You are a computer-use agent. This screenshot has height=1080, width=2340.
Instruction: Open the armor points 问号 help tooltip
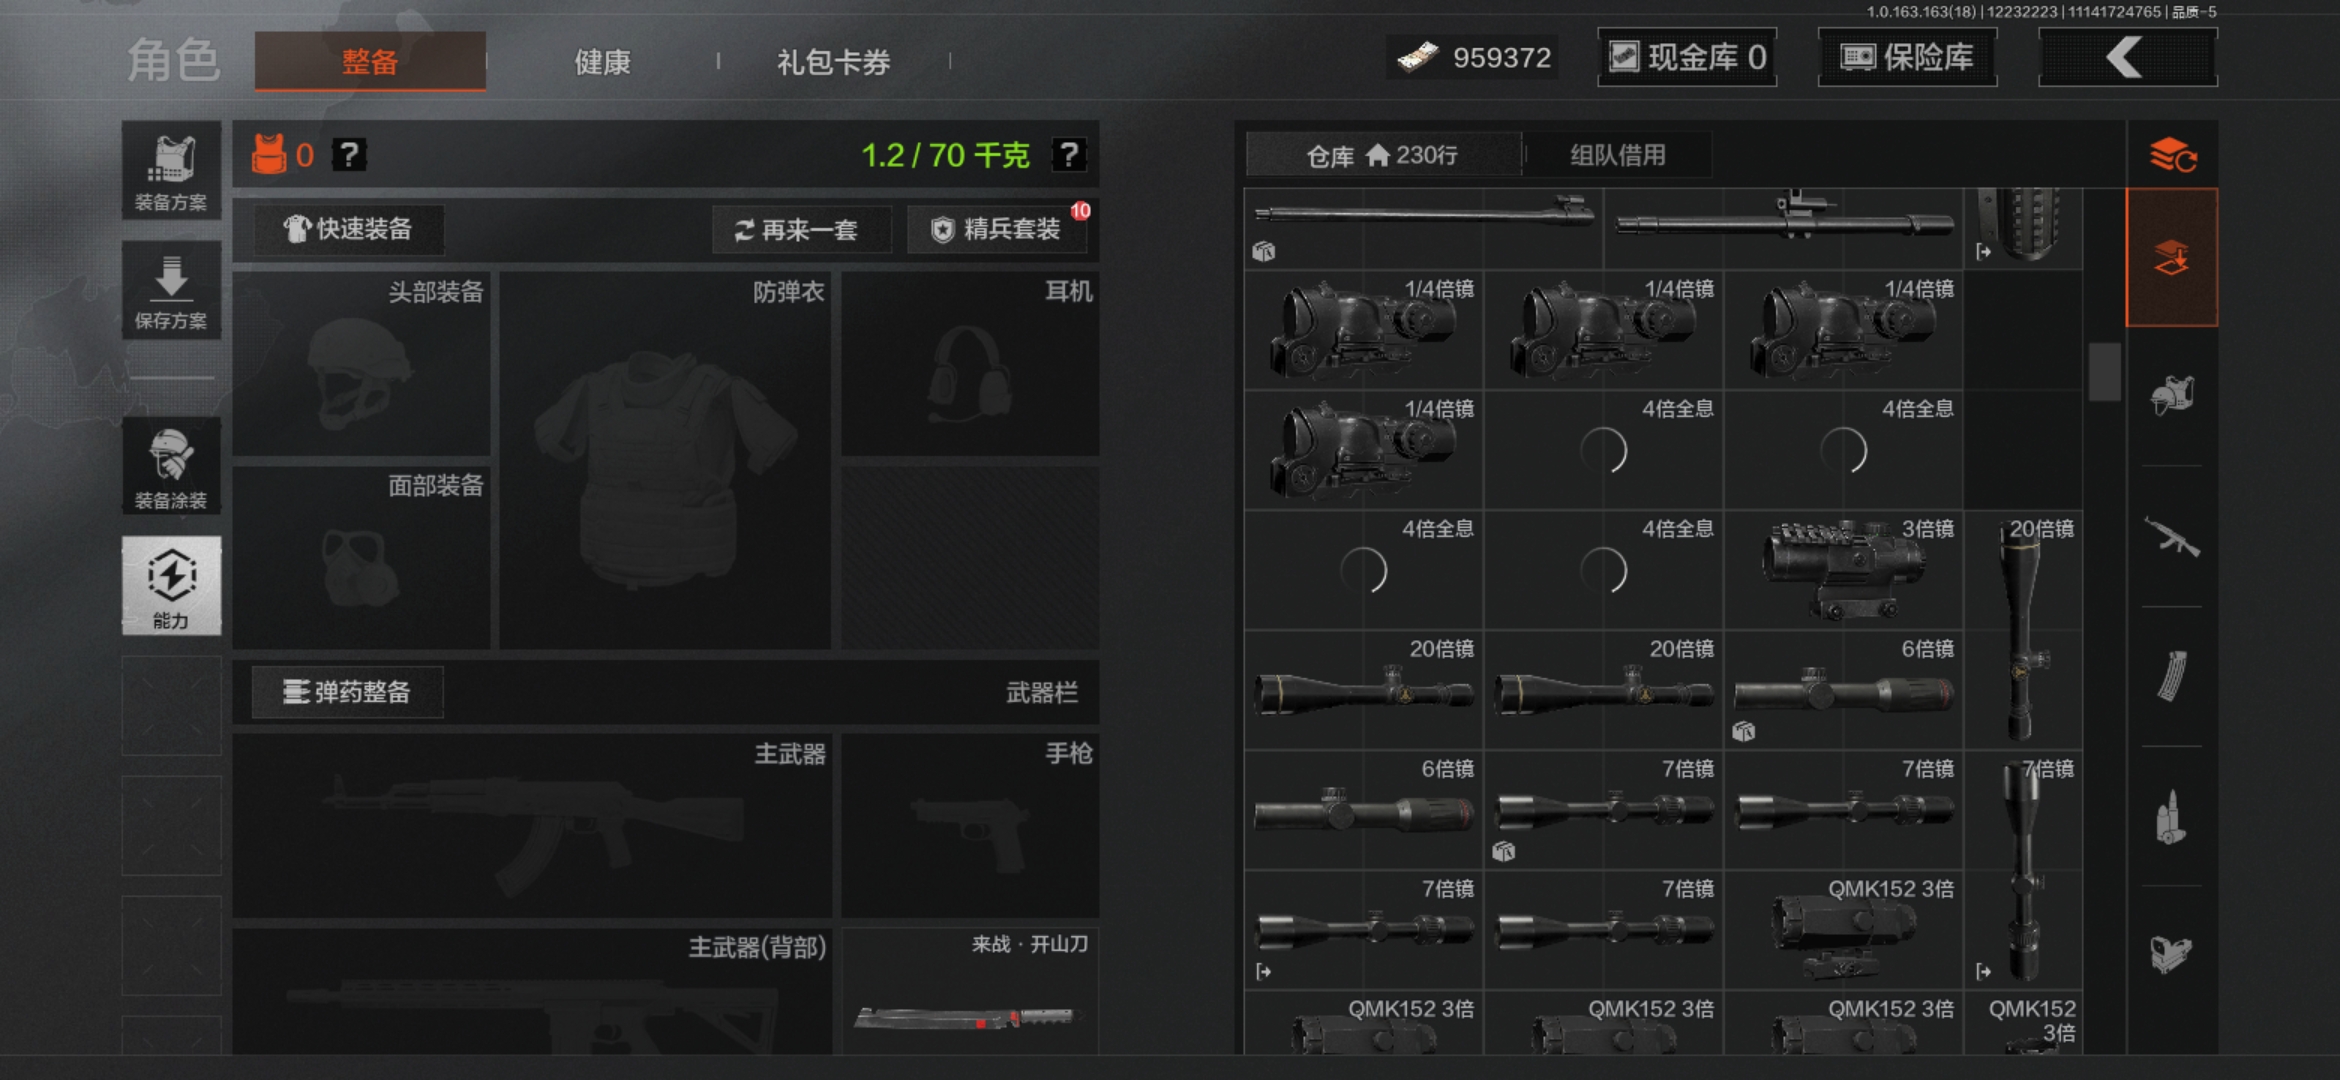[348, 155]
